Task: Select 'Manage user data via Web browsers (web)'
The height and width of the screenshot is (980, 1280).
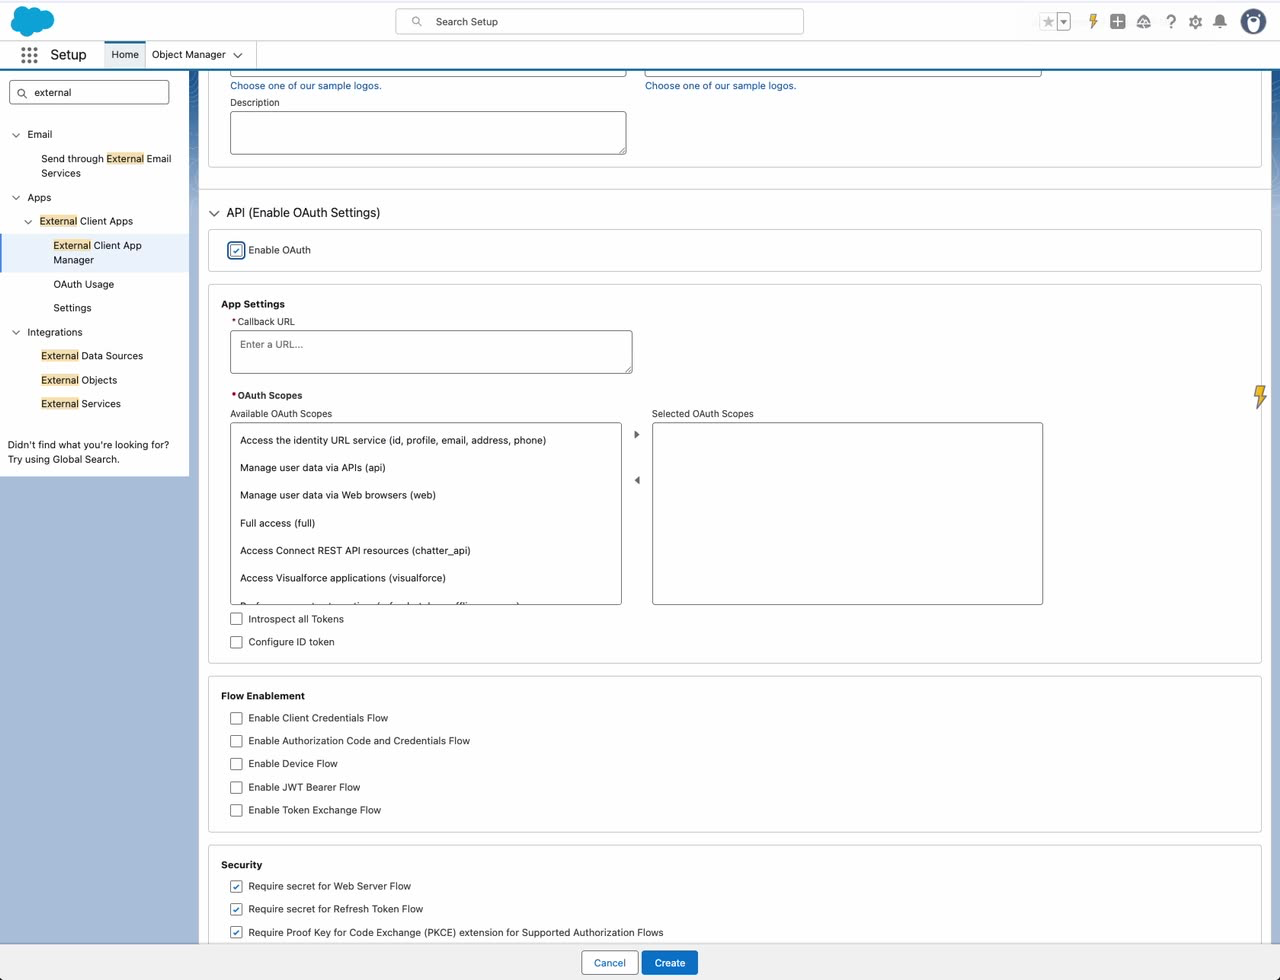Action: 338,495
